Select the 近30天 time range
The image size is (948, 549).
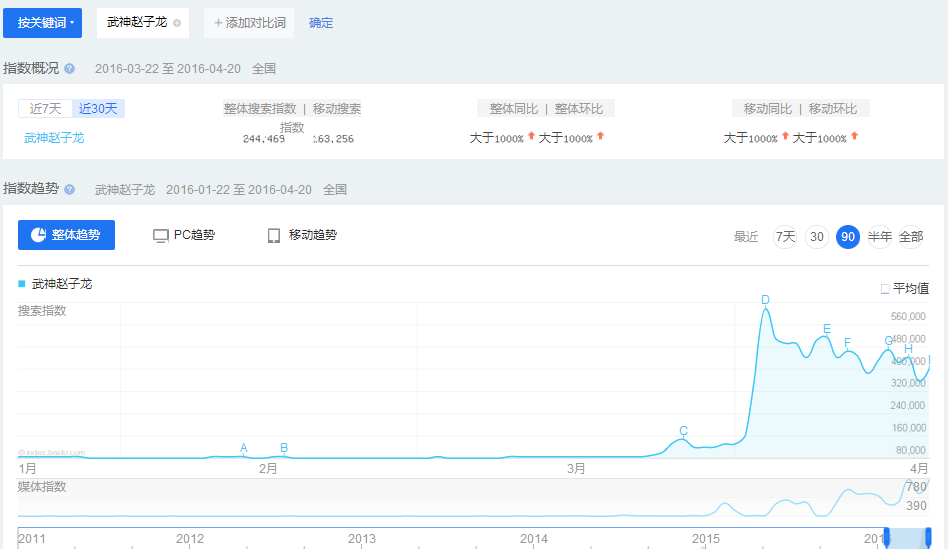click(98, 109)
